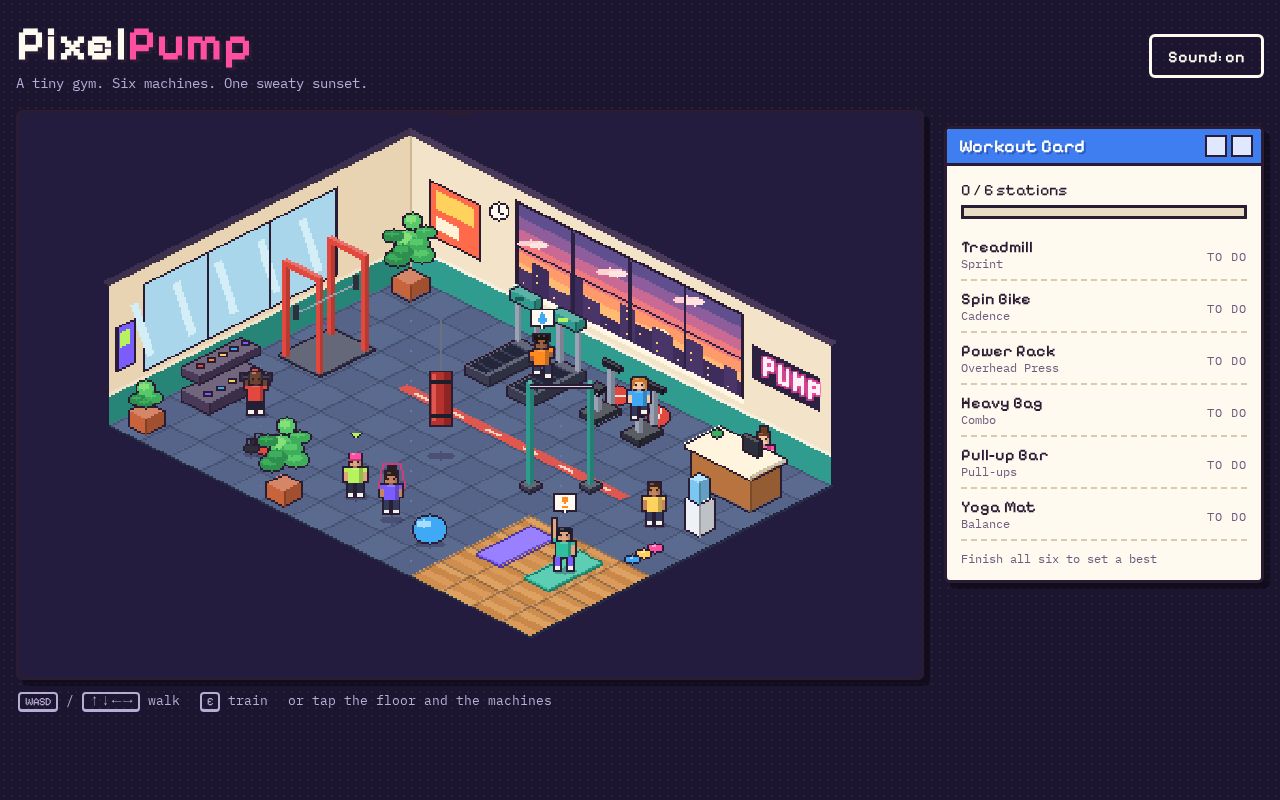Screen dimensions: 1280x800
Task: Click the orange poster on the wall
Action: tap(455, 219)
